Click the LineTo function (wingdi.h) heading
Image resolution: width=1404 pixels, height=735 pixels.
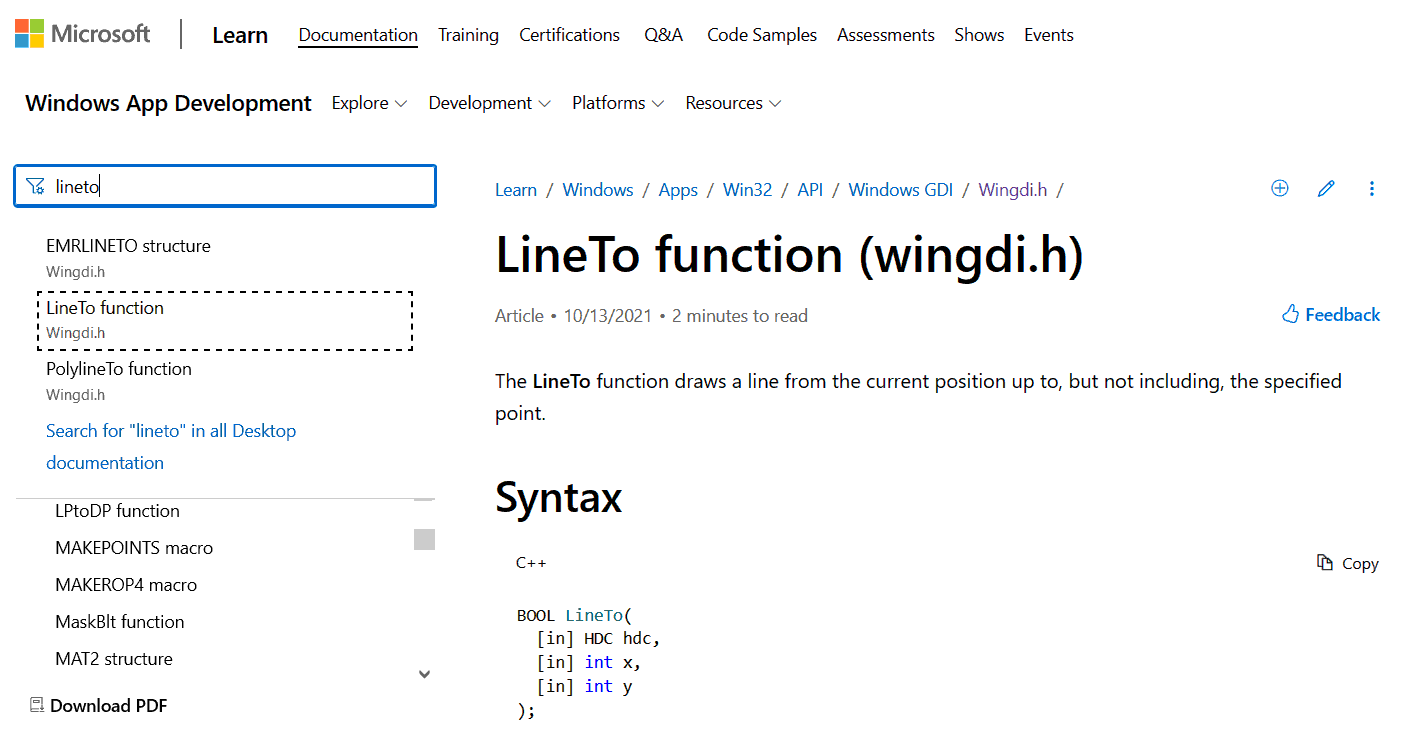point(790,255)
